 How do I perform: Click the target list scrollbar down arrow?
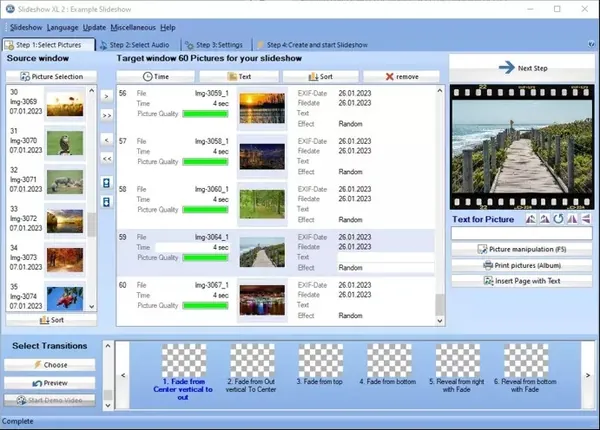[440, 321]
